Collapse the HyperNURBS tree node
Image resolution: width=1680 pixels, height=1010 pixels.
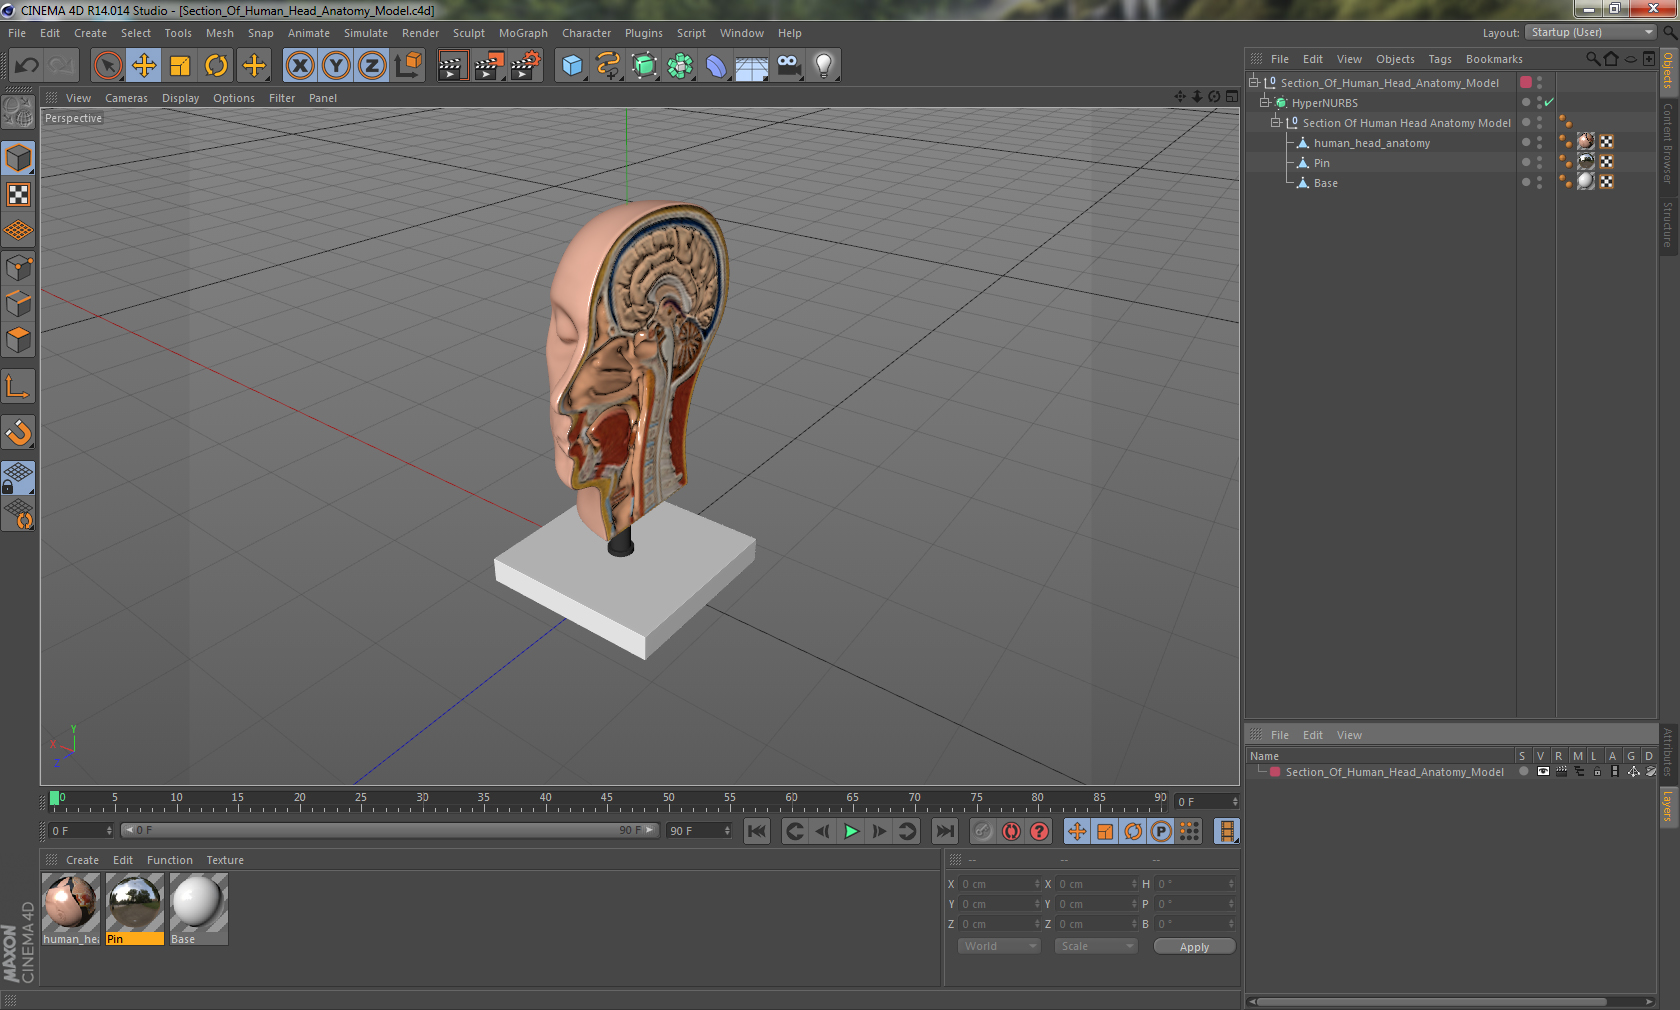pos(1264,102)
